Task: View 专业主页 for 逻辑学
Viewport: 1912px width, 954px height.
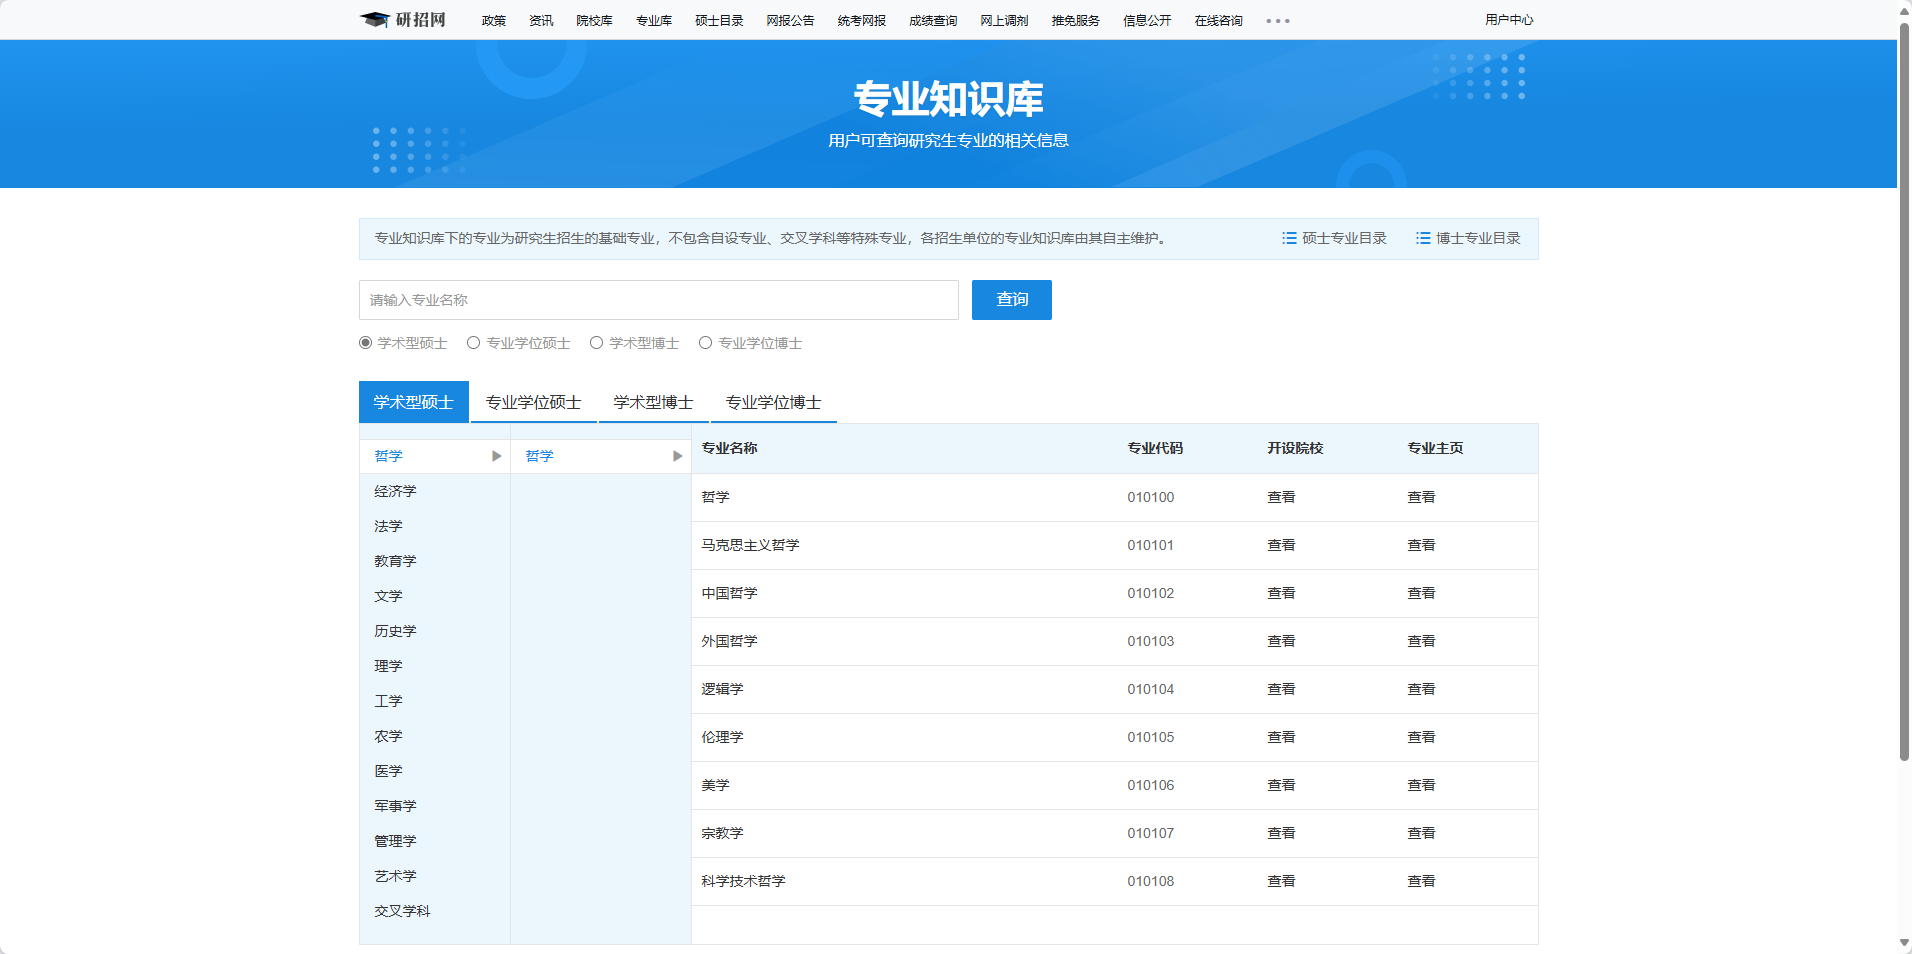Action: click(1421, 689)
